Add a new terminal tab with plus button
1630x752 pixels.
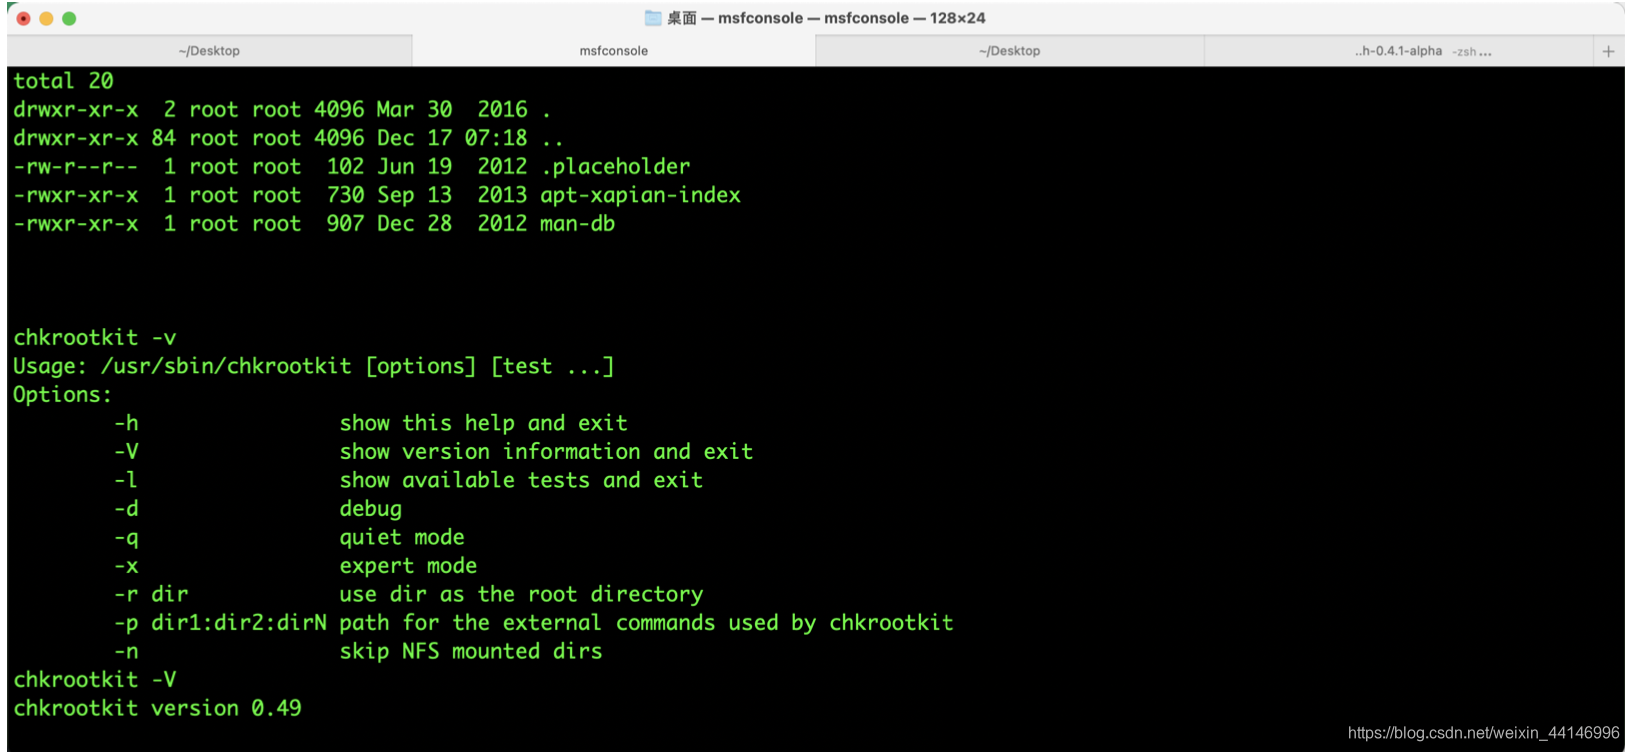(x=1608, y=51)
